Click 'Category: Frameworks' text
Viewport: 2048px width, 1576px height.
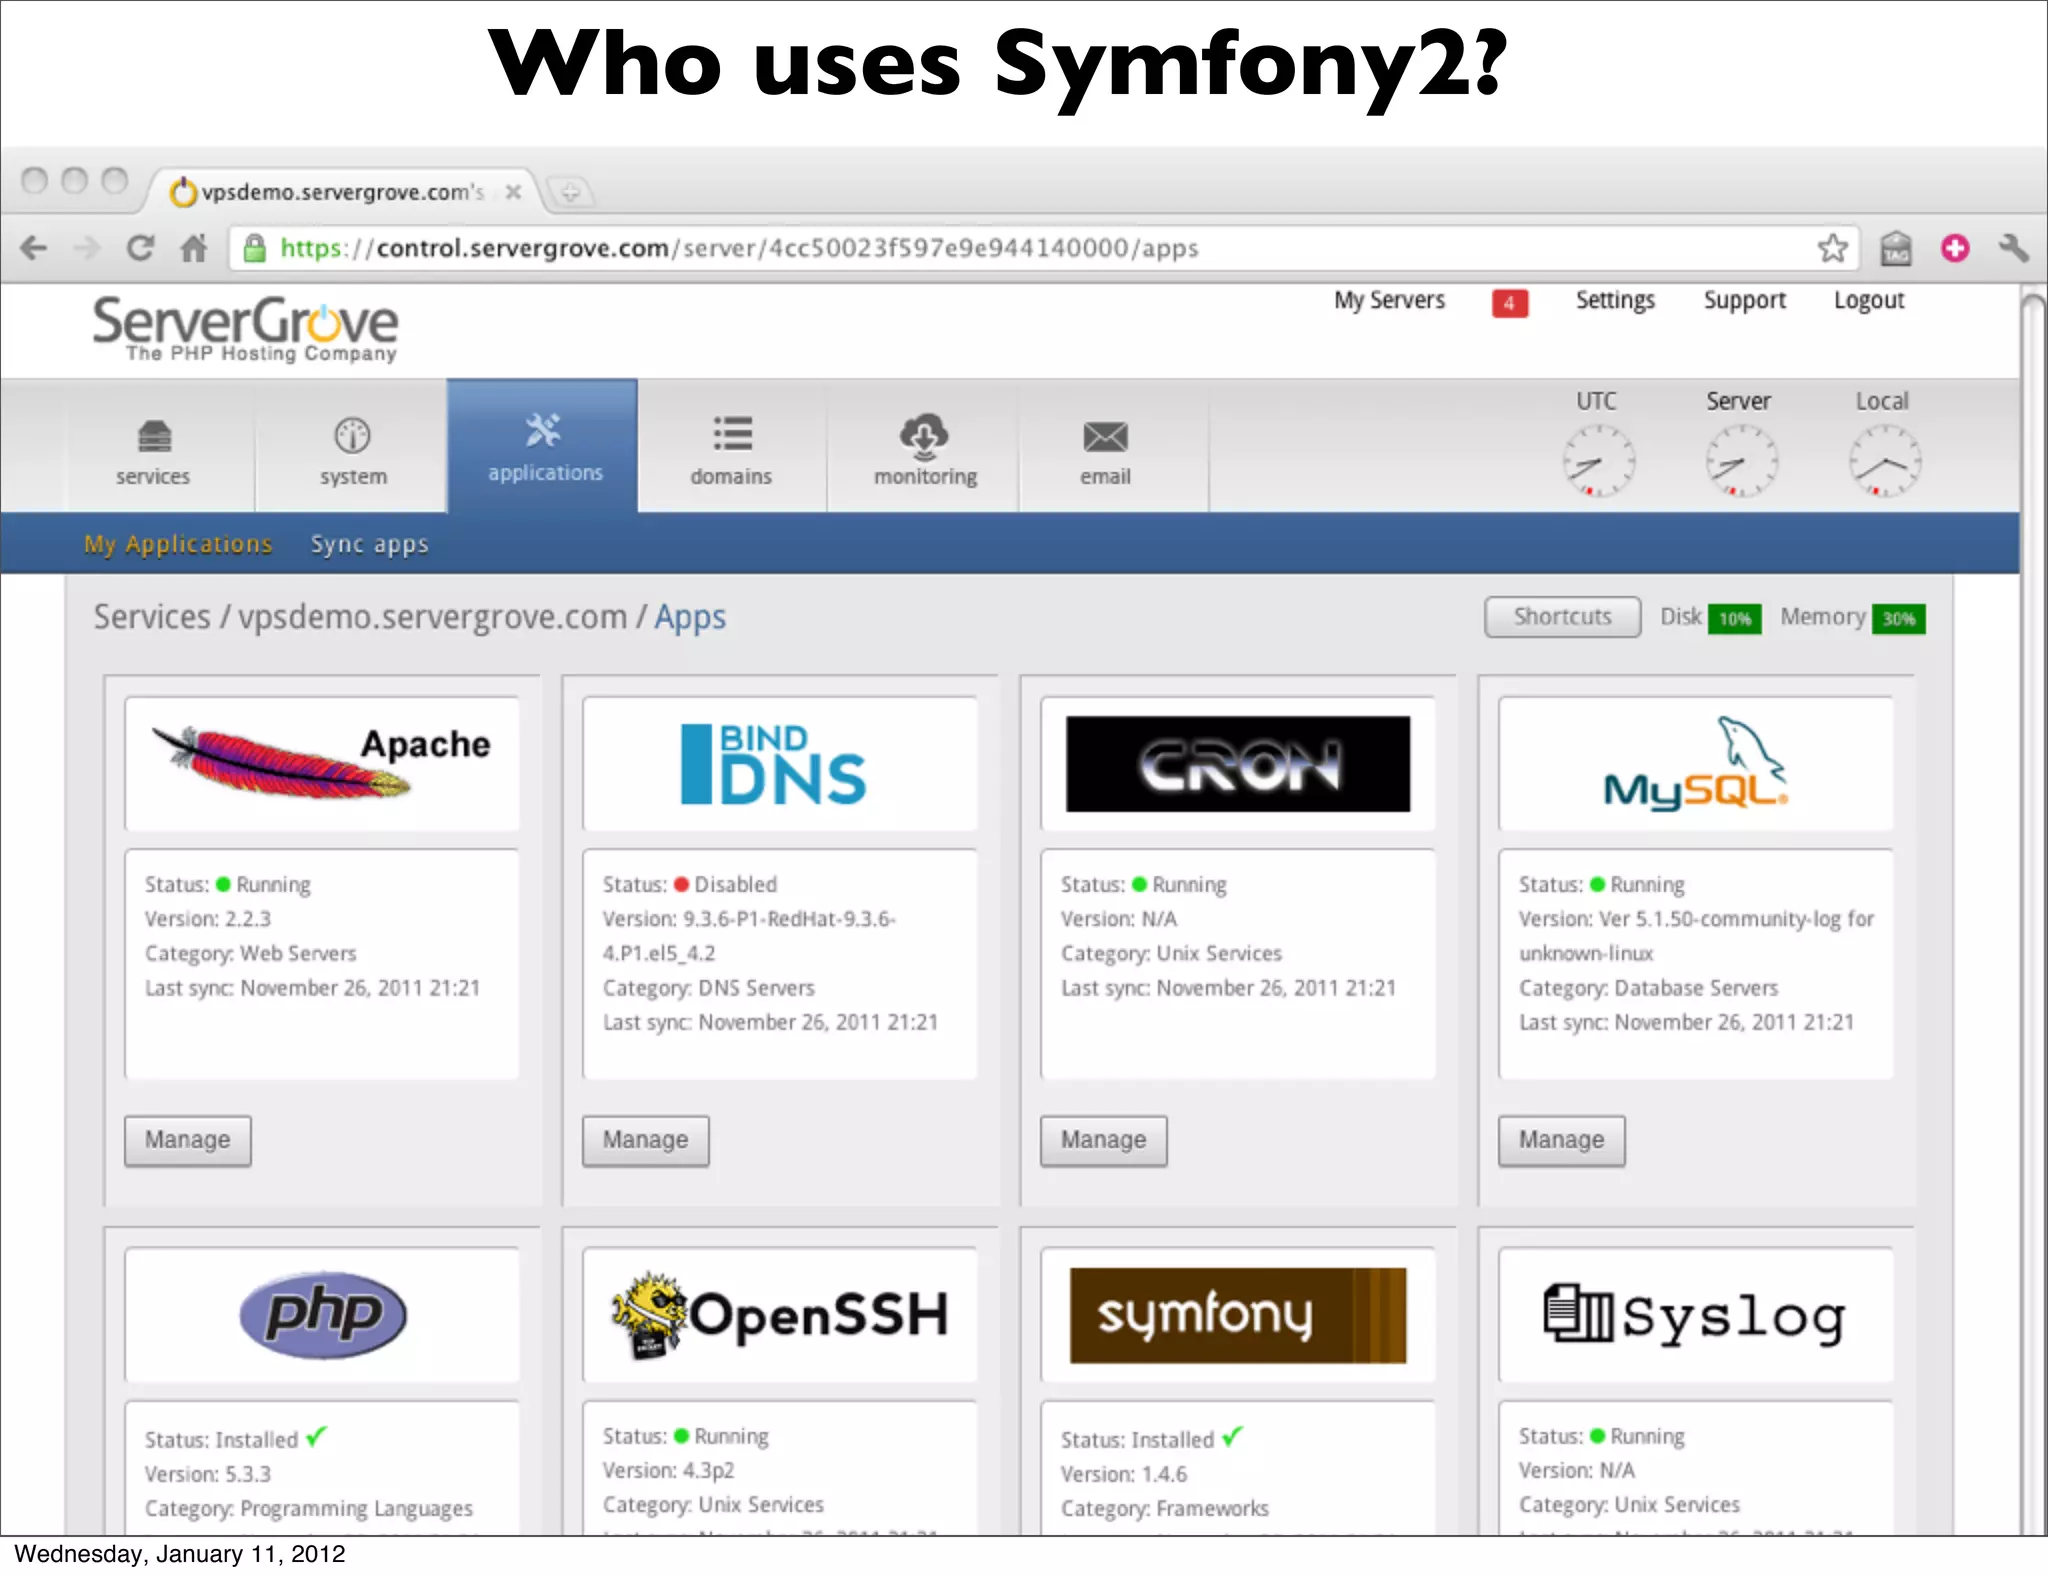1165,1508
